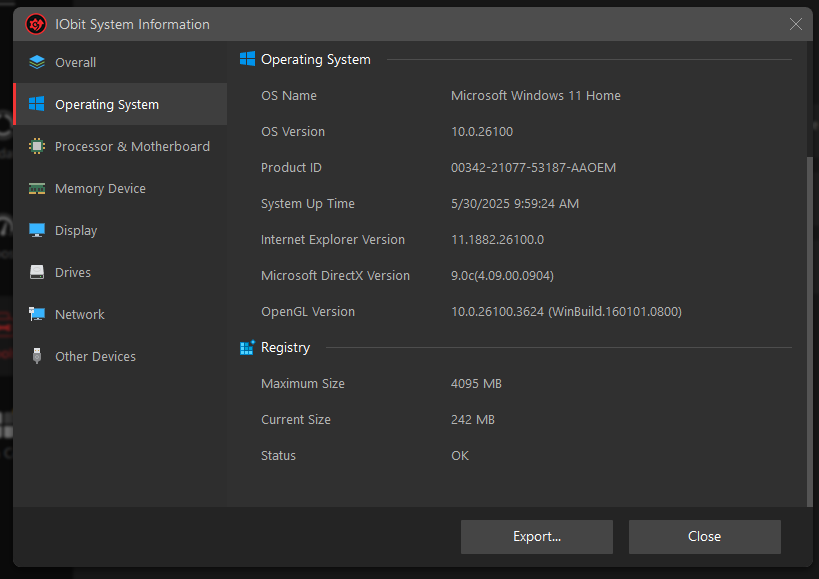Open the Memory Device tab
The height and width of the screenshot is (579, 819).
[x=120, y=188]
